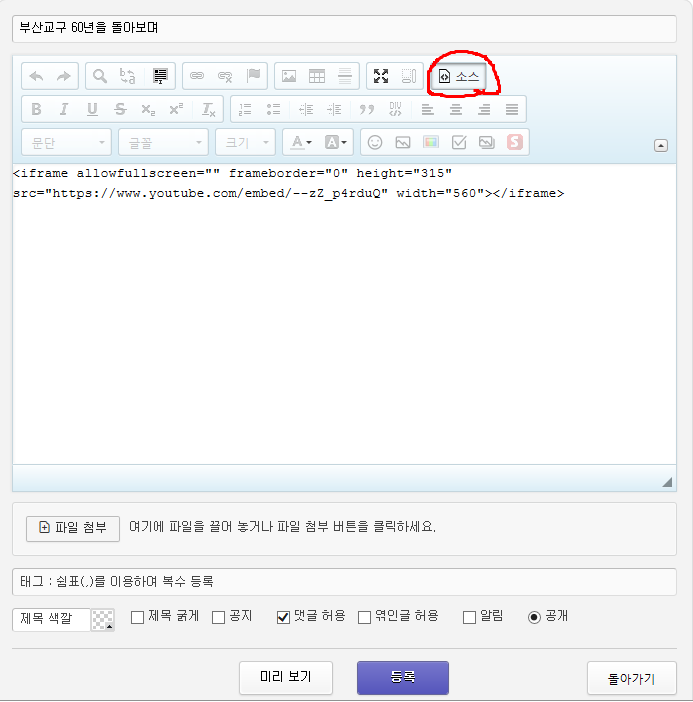Click the insert table icon
Viewport: 693px width, 702px height.
pyautogui.click(x=316, y=76)
